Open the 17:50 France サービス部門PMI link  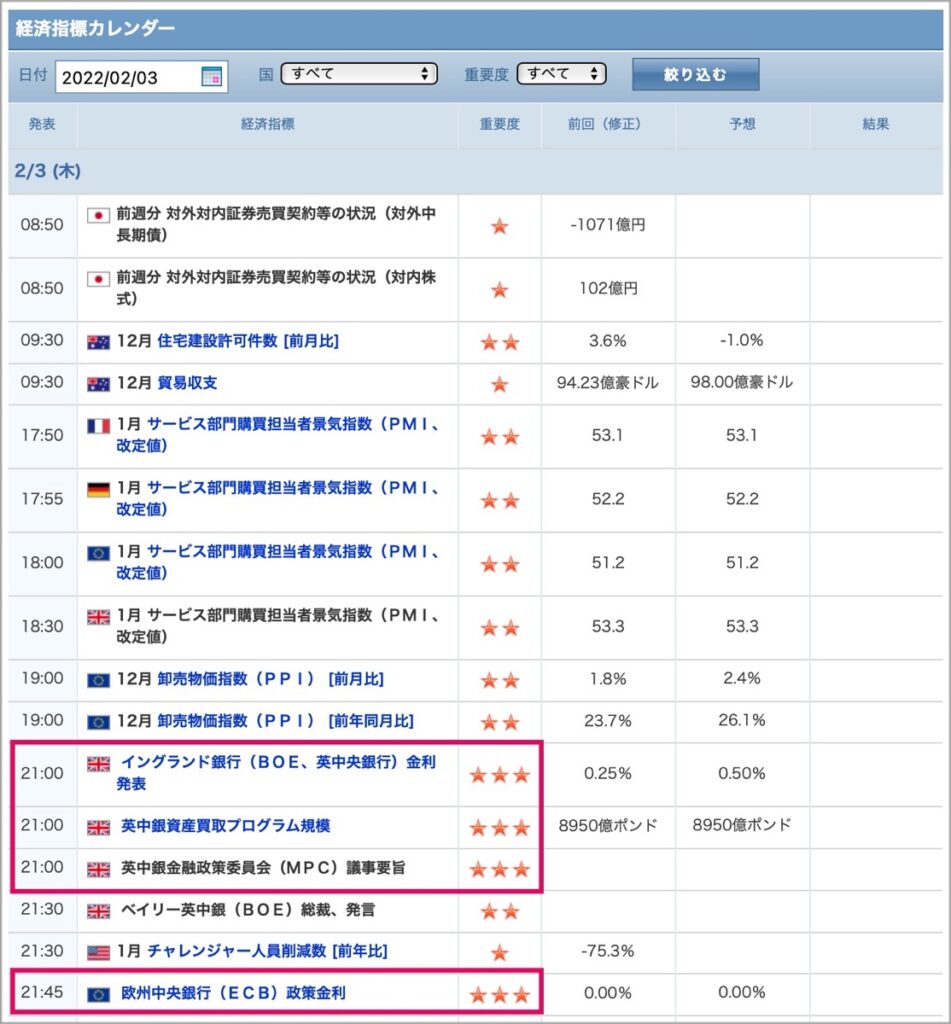tap(278, 434)
